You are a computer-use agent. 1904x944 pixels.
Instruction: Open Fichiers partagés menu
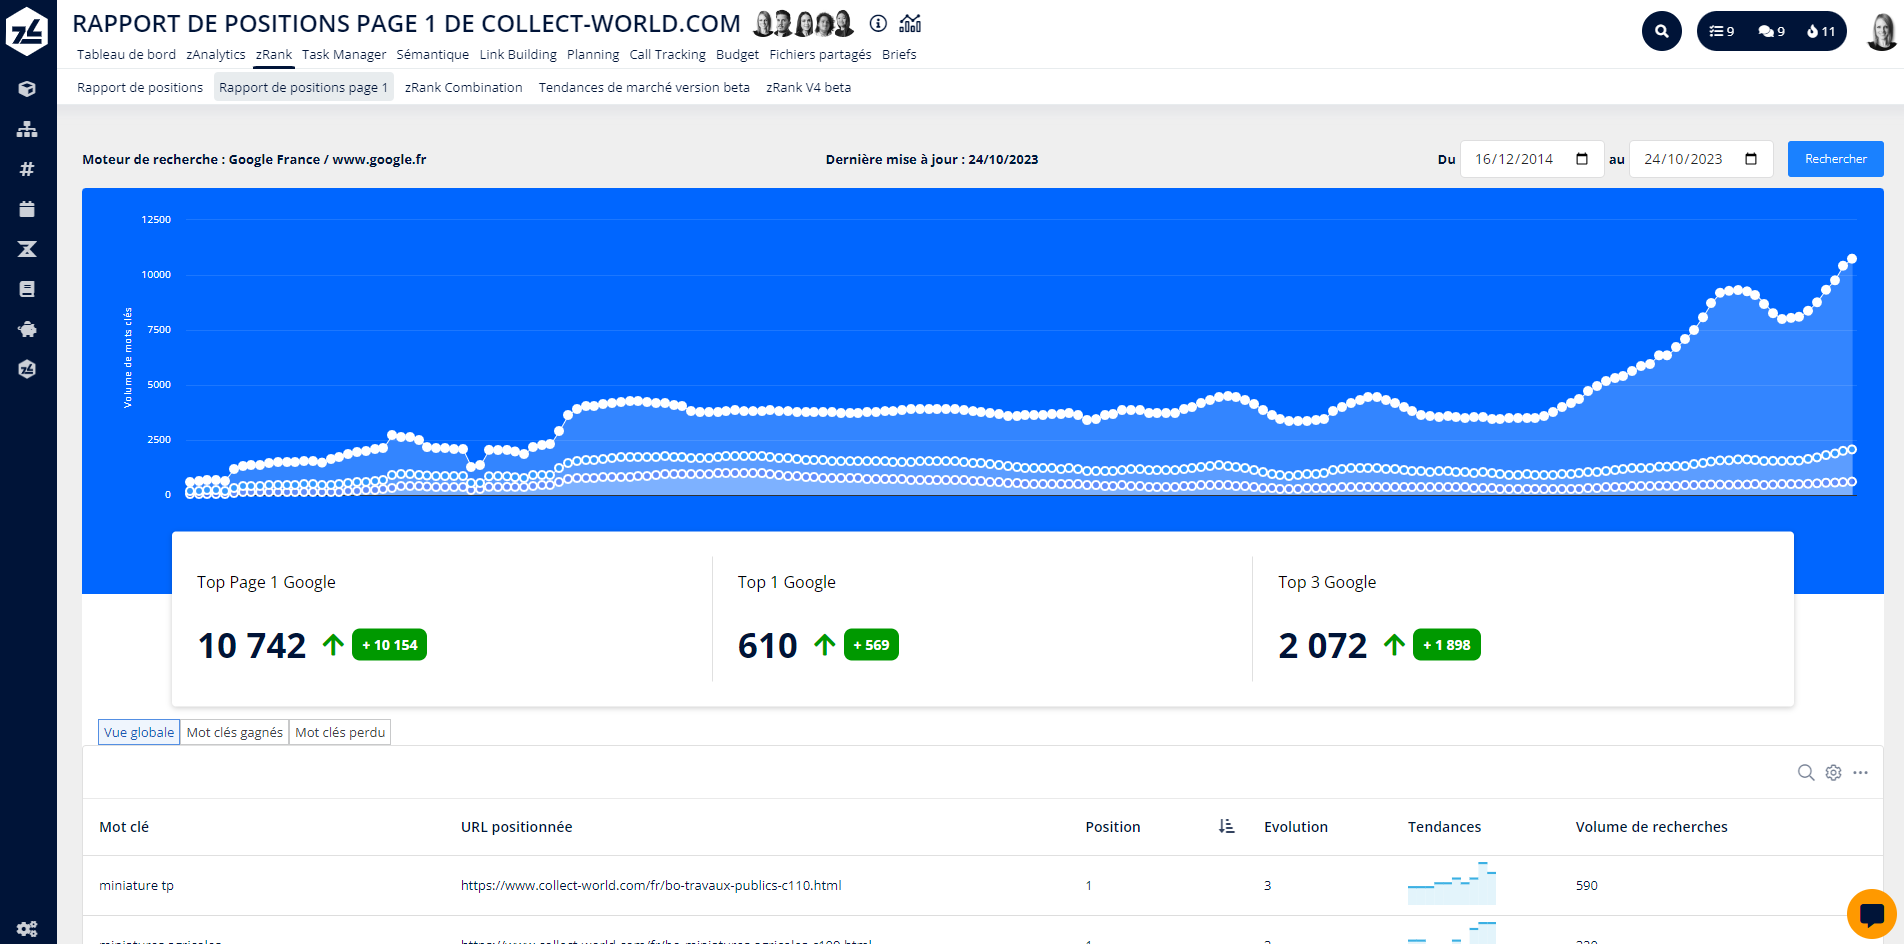[820, 54]
